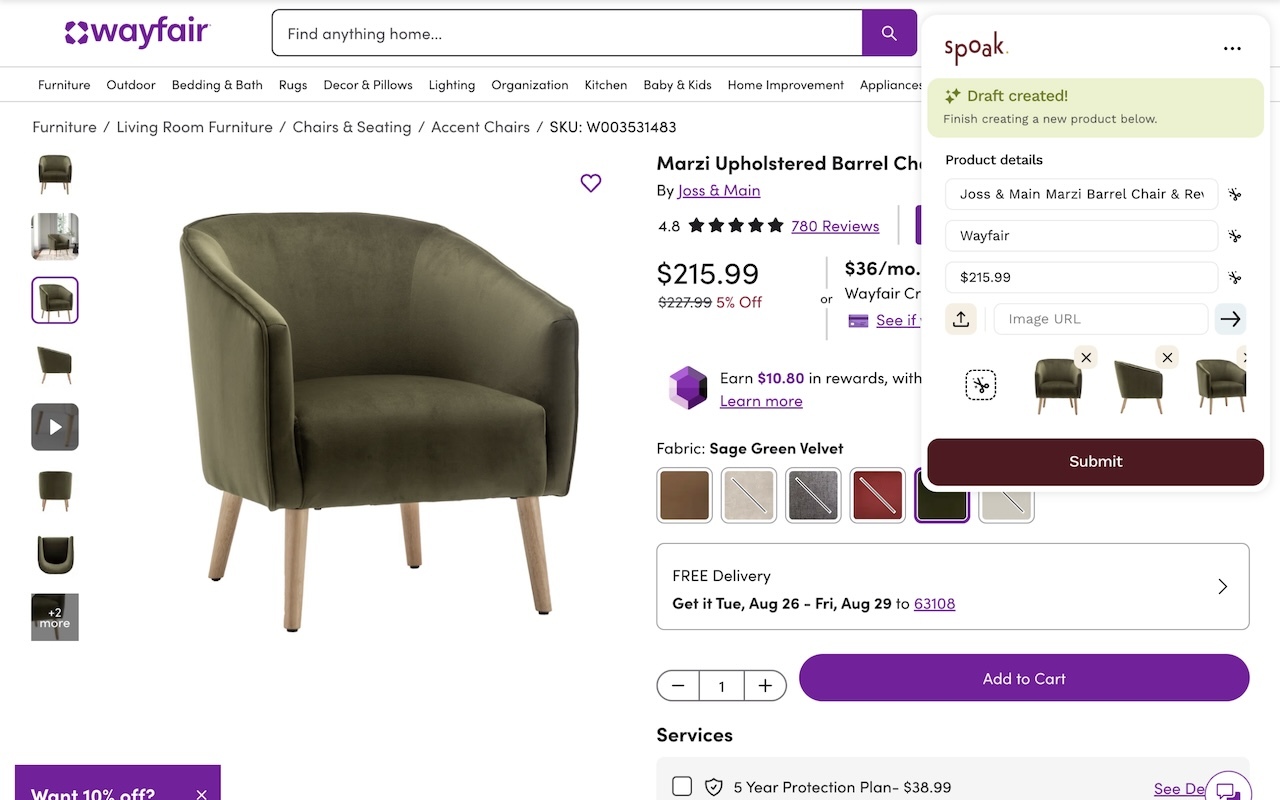Open the Lighting category menu
Screen dimensions: 1280x800
pos(452,85)
